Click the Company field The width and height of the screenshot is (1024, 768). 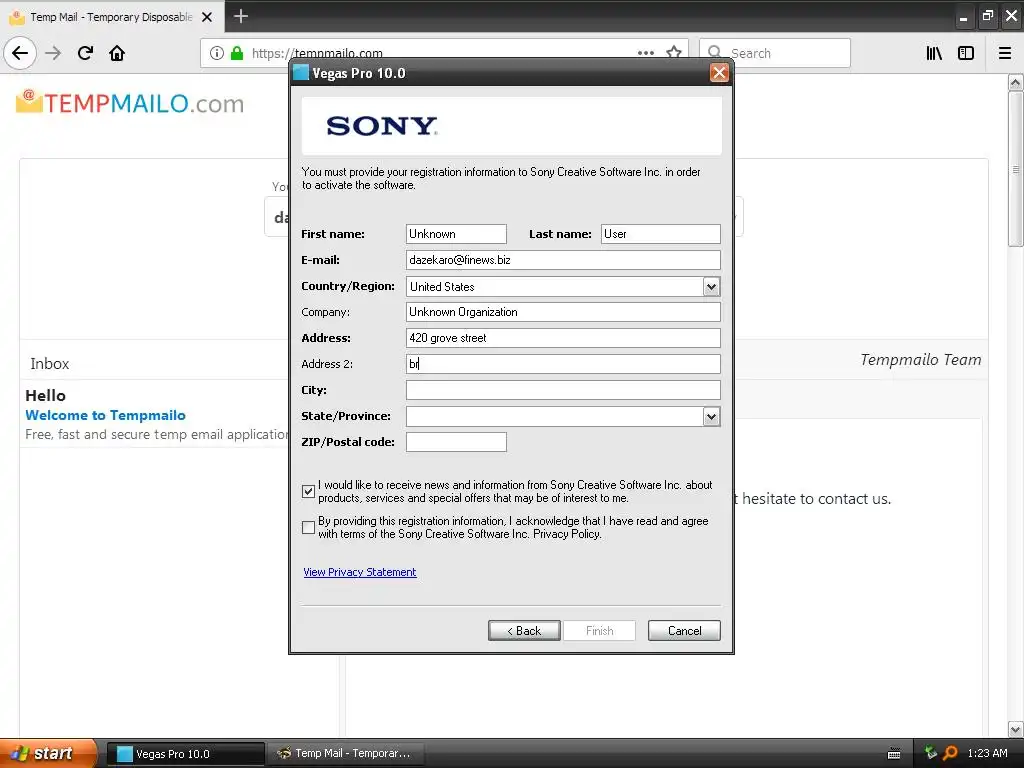point(563,312)
